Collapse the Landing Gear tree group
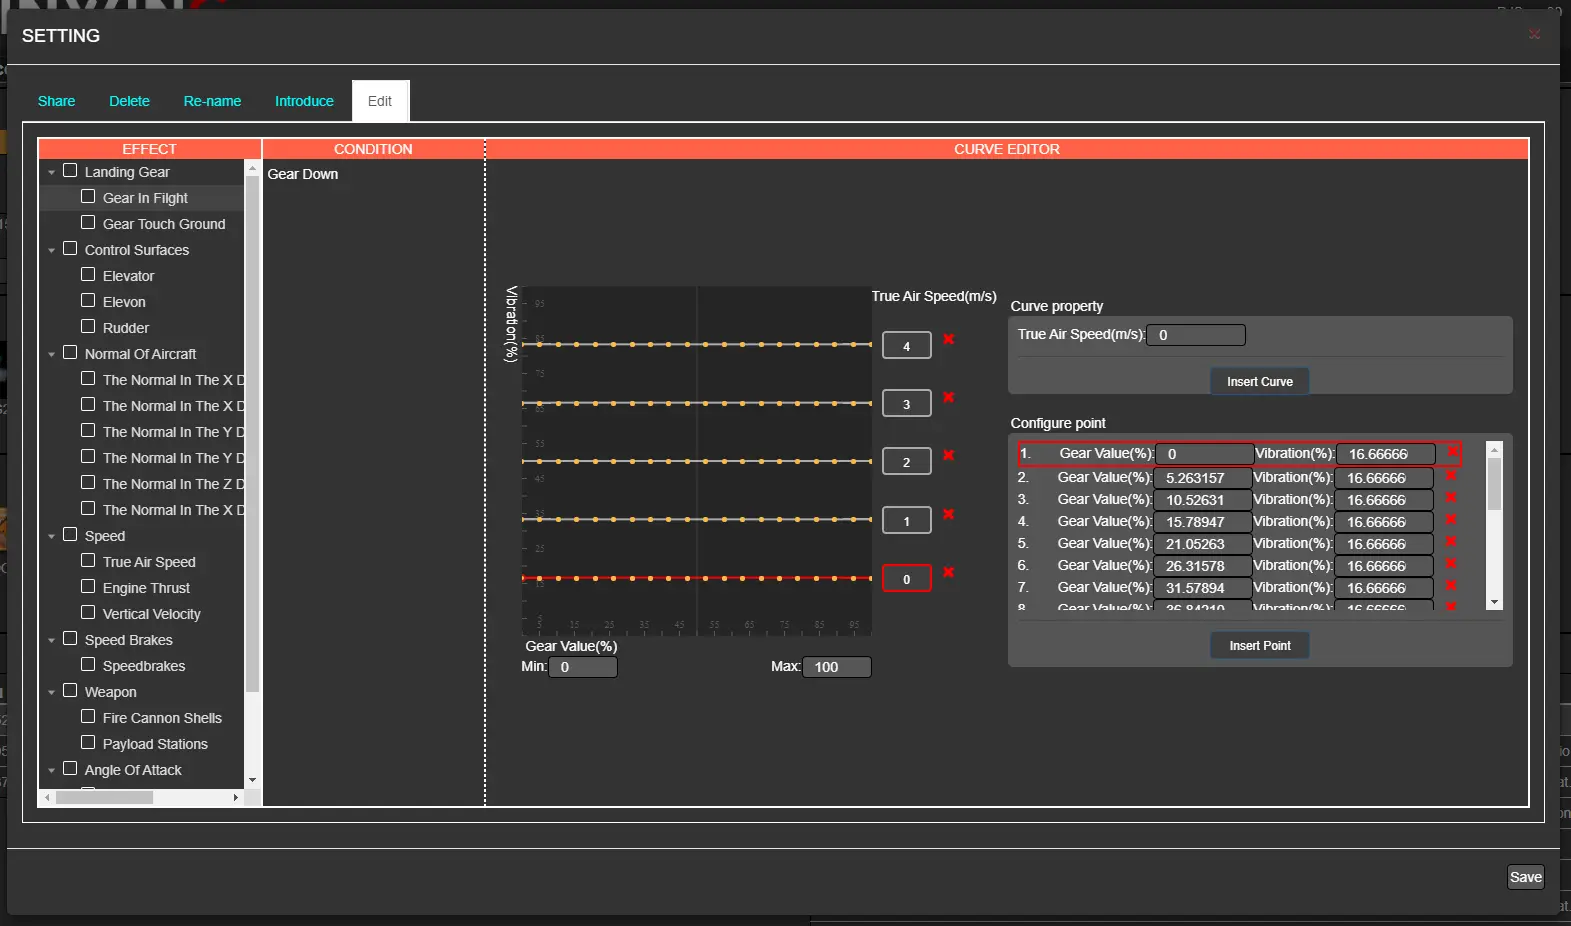The image size is (1571, 926). 51,173
